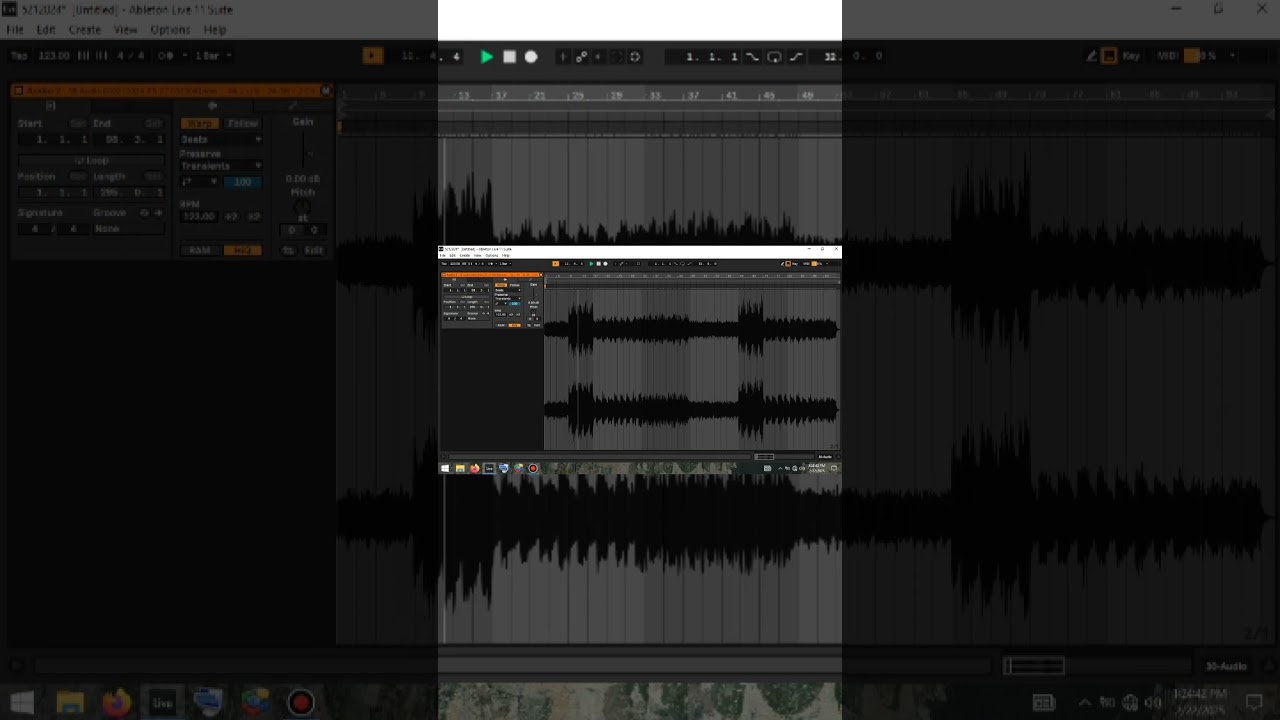Open the File menu

coord(15,30)
